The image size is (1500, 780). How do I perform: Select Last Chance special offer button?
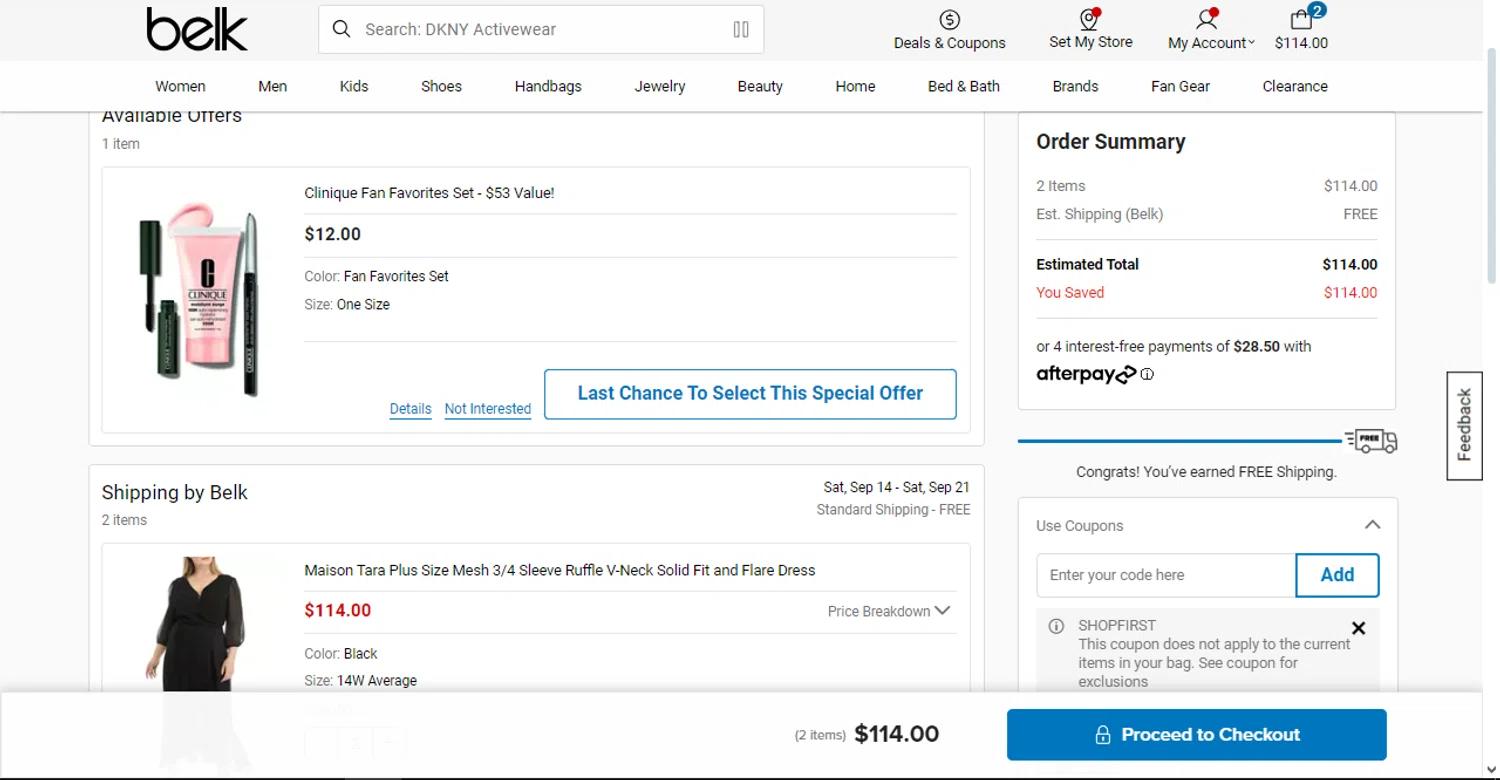pos(750,394)
